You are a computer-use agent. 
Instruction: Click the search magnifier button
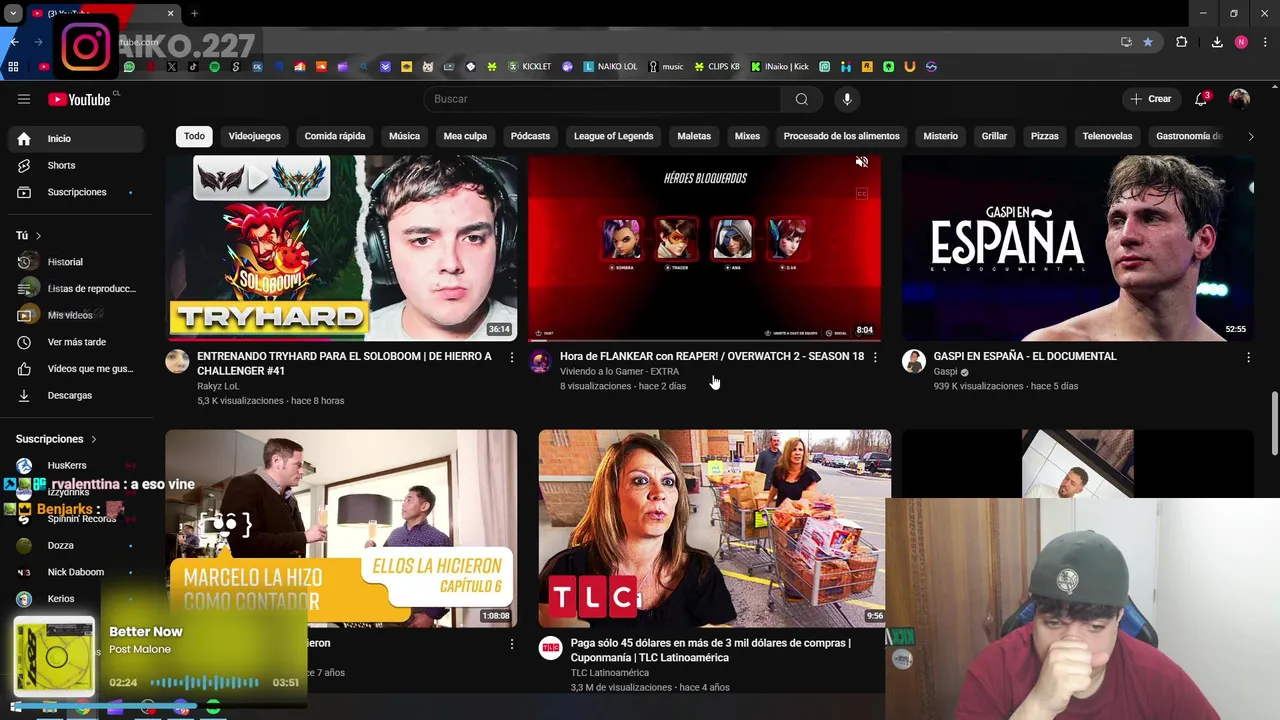[801, 99]
